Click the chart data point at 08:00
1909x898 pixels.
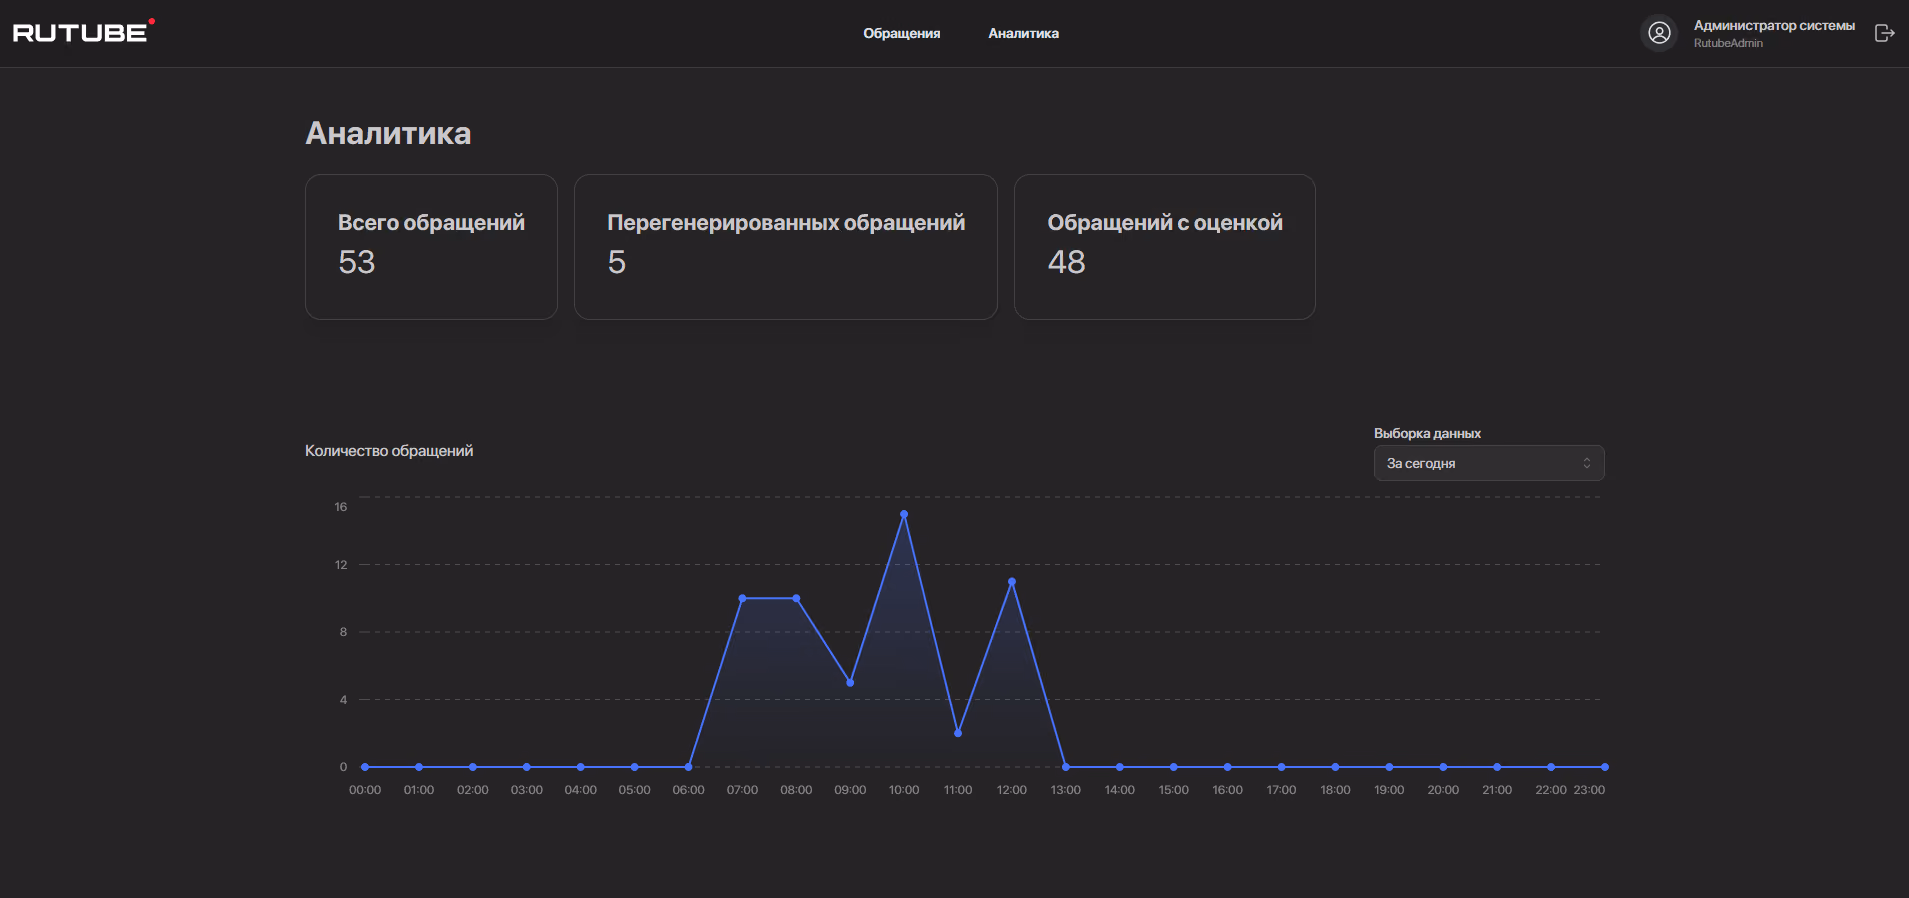796,598
